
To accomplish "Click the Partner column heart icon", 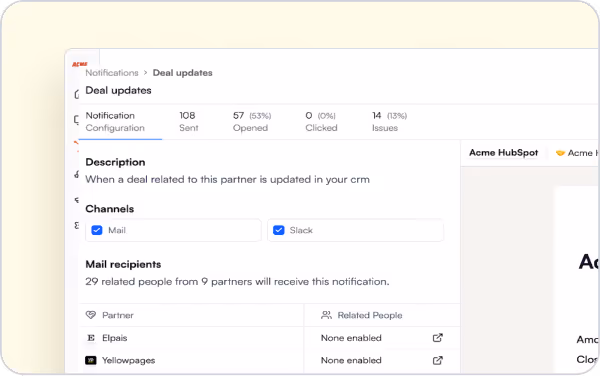I will [91, 315].
